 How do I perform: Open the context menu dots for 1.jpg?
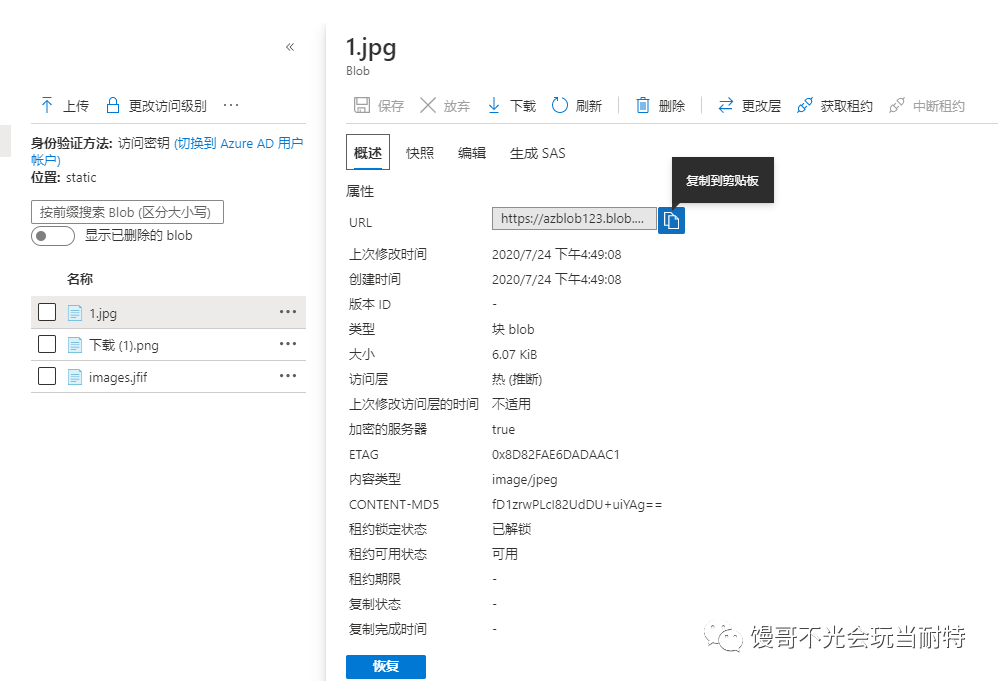tap(288, 312)
